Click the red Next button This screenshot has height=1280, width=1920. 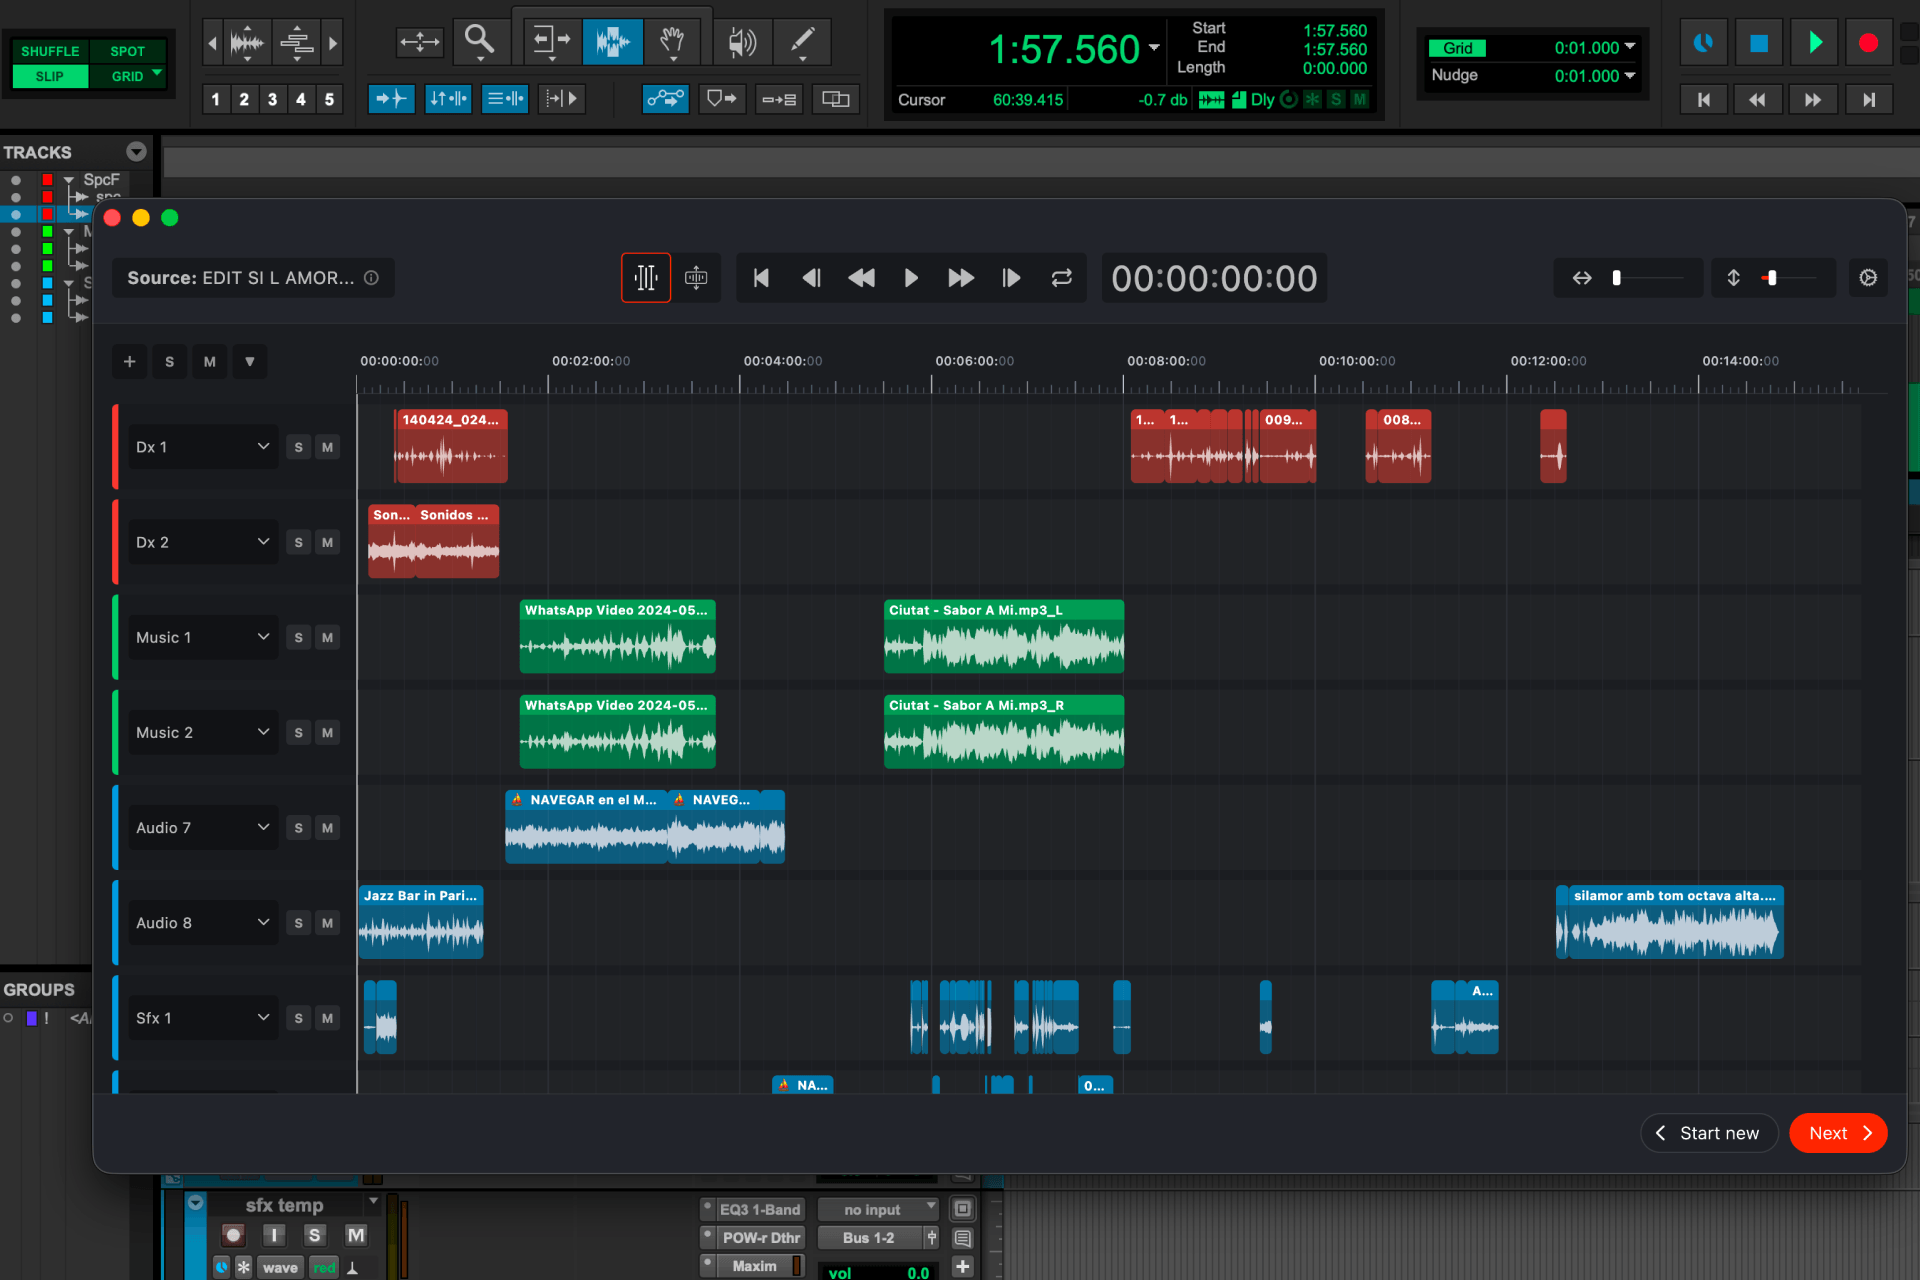click(1838, 1133)
